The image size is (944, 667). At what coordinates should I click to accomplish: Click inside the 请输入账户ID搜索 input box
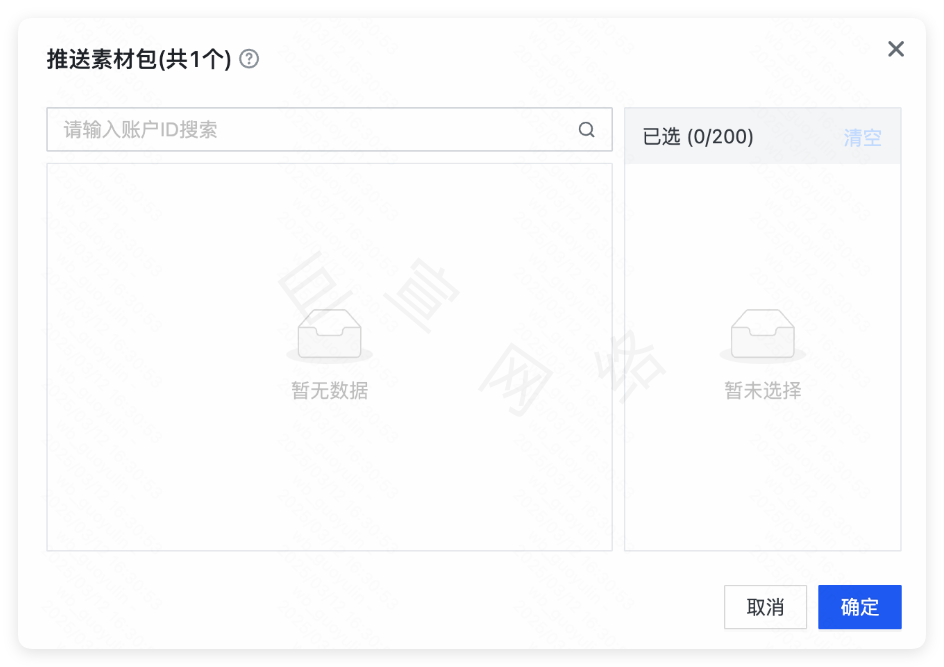300,129
